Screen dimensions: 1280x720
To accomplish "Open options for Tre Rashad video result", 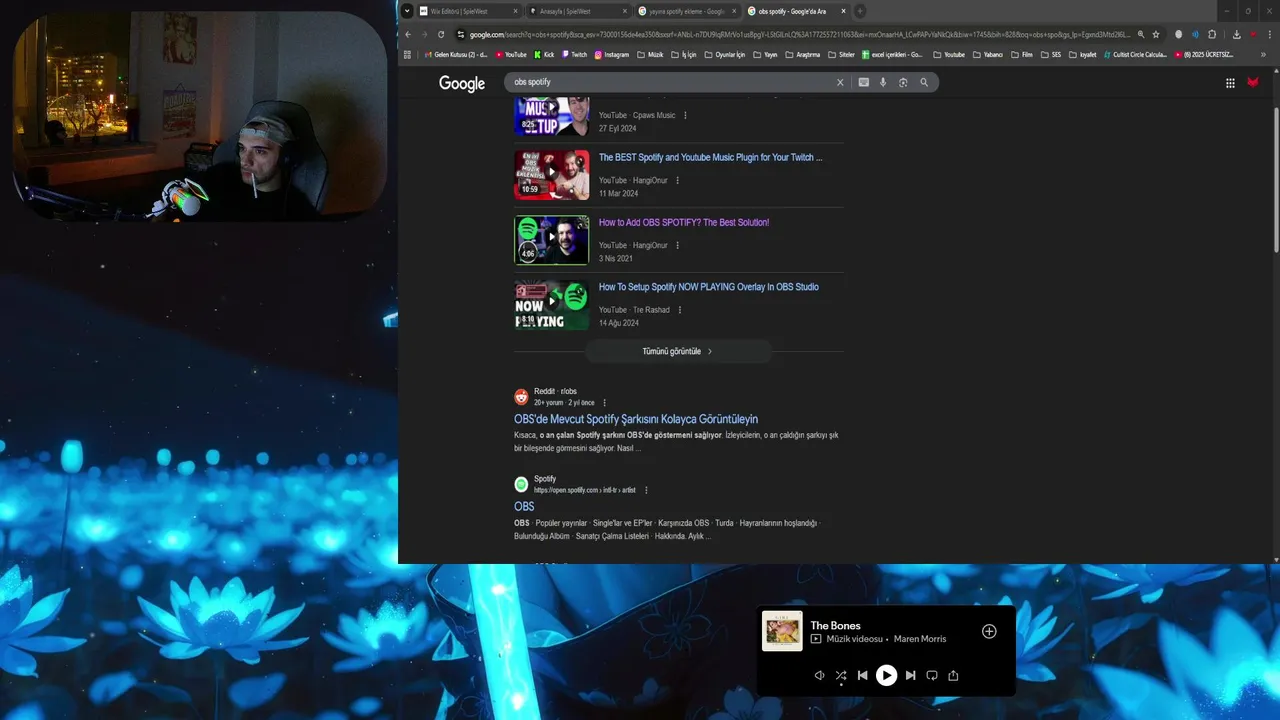I will coord(680,310).
